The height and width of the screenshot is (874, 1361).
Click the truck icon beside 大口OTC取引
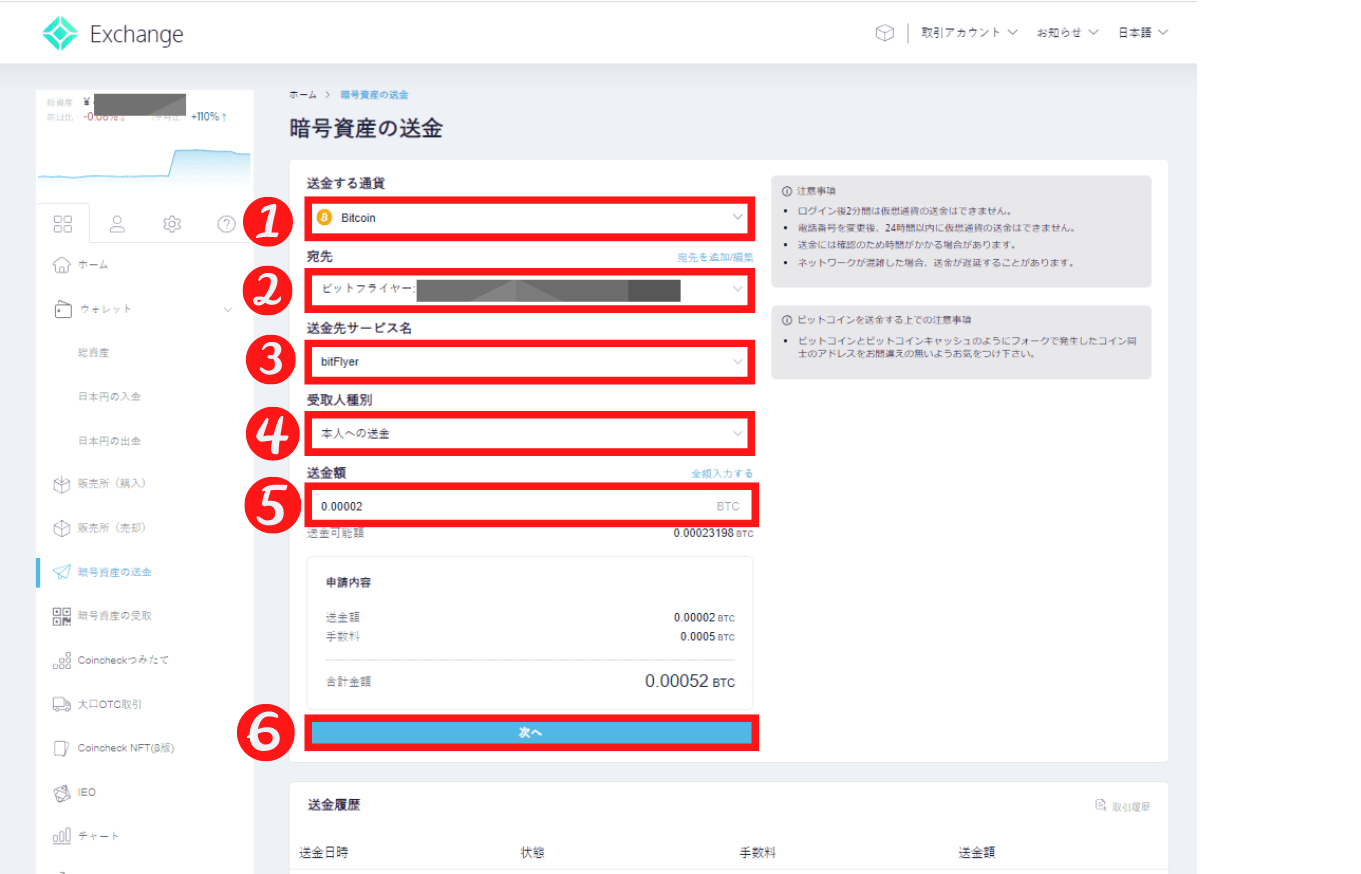[x=62, y=704]
